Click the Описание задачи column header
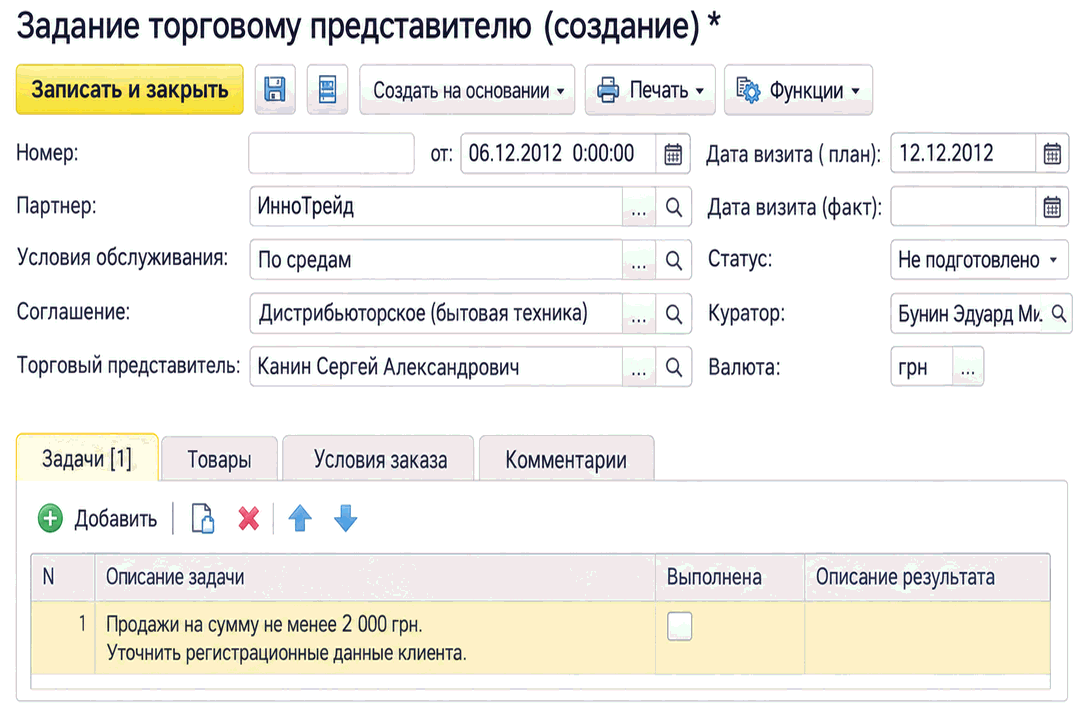The image size is (1082, 721). 375,577
